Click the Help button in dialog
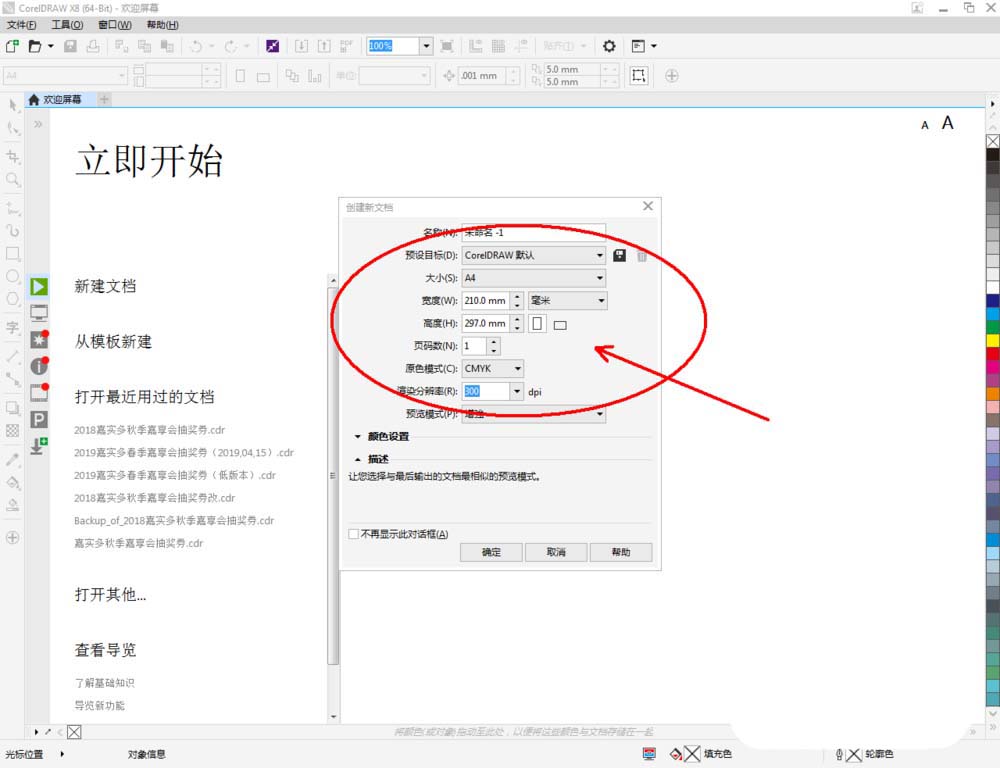Viewport: 1000px width, 768px height. (621, 552)
